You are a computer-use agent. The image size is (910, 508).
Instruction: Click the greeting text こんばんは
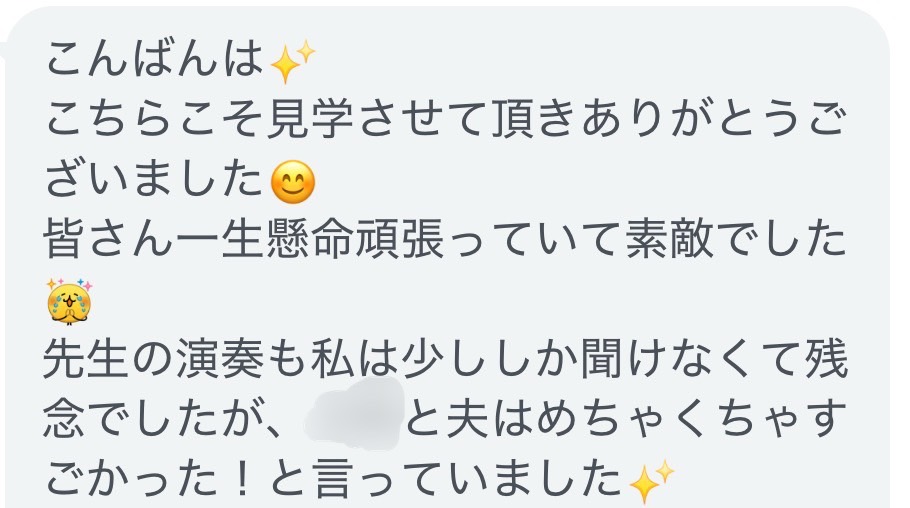tap(155, 59)
